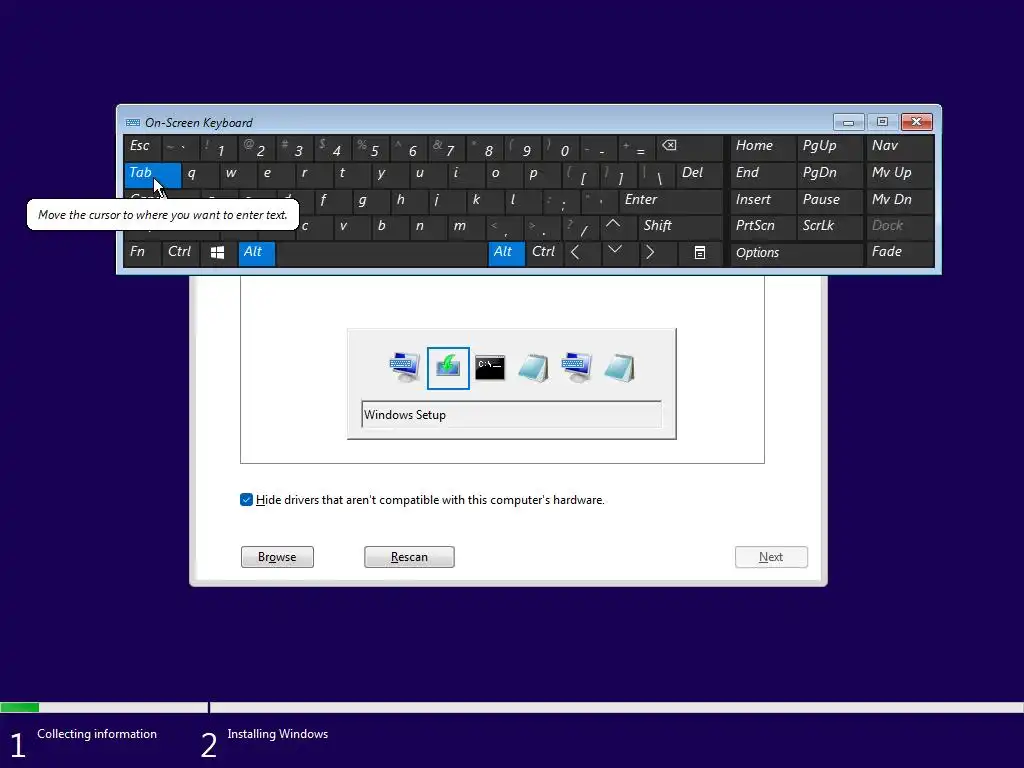The image size is (1024, 768).
Task: Select the highlighted Windows Setup icon in task switcher
Action: click(448, 368)
